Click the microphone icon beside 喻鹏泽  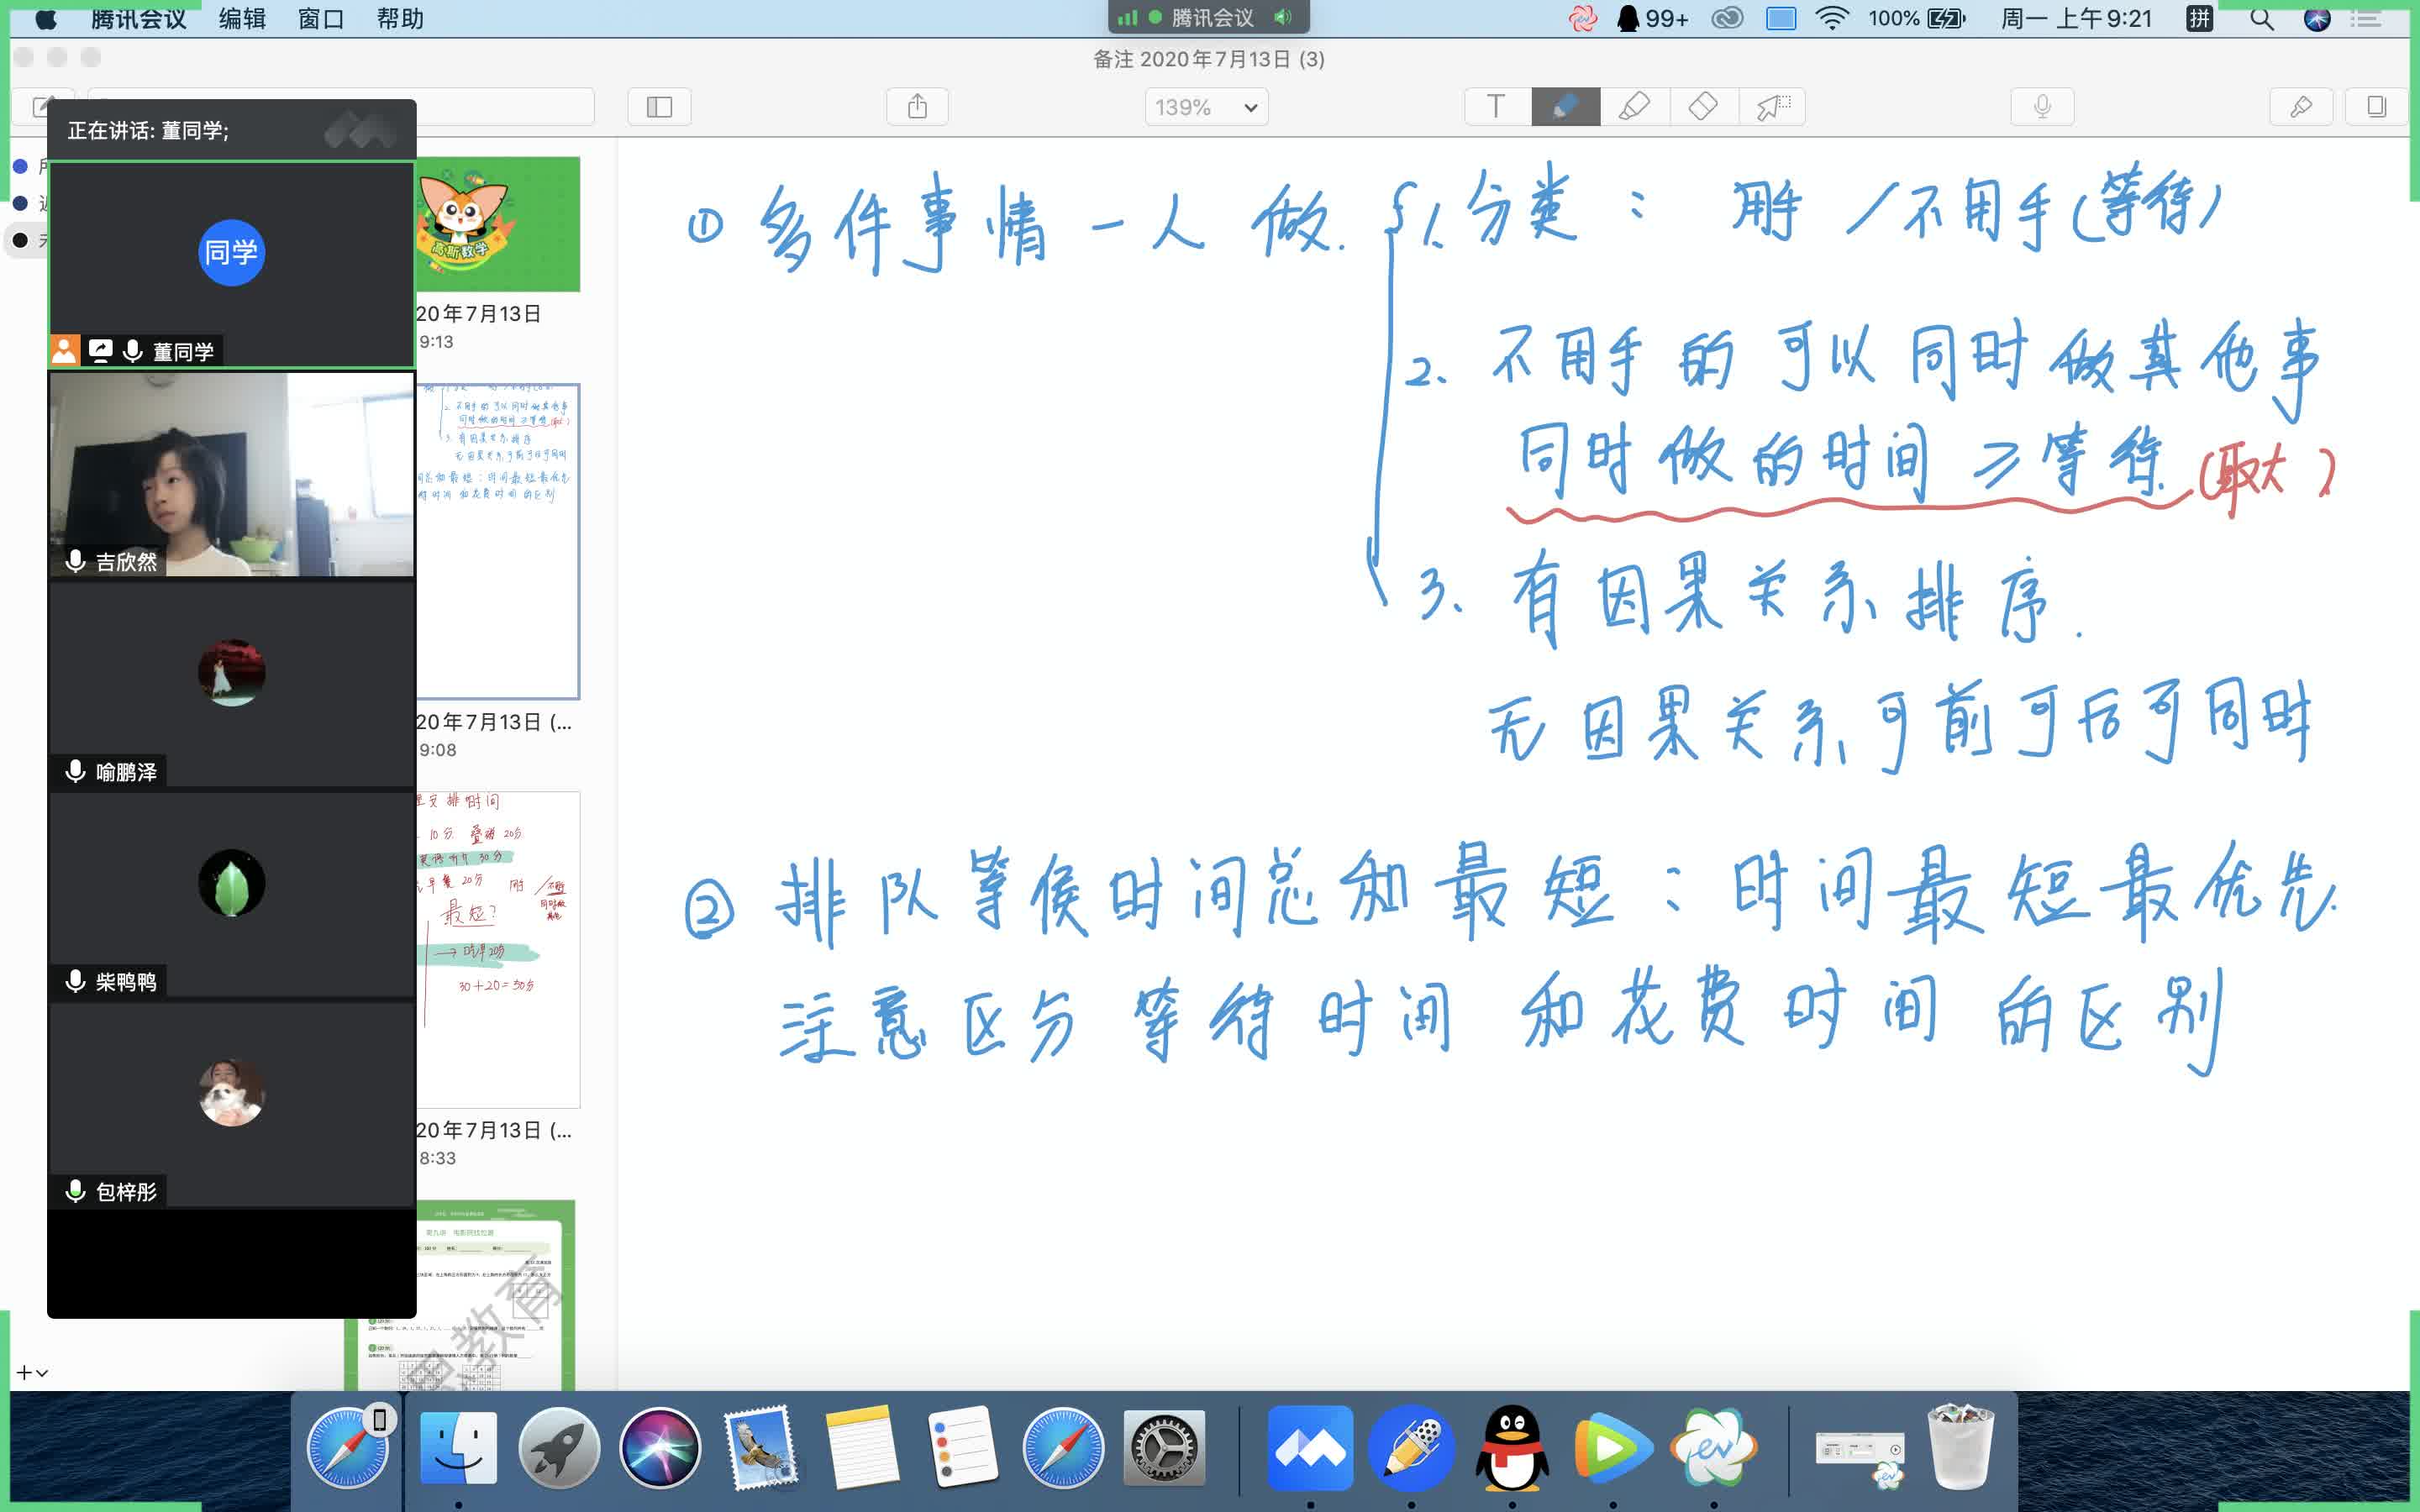click(x=75, y=771)
